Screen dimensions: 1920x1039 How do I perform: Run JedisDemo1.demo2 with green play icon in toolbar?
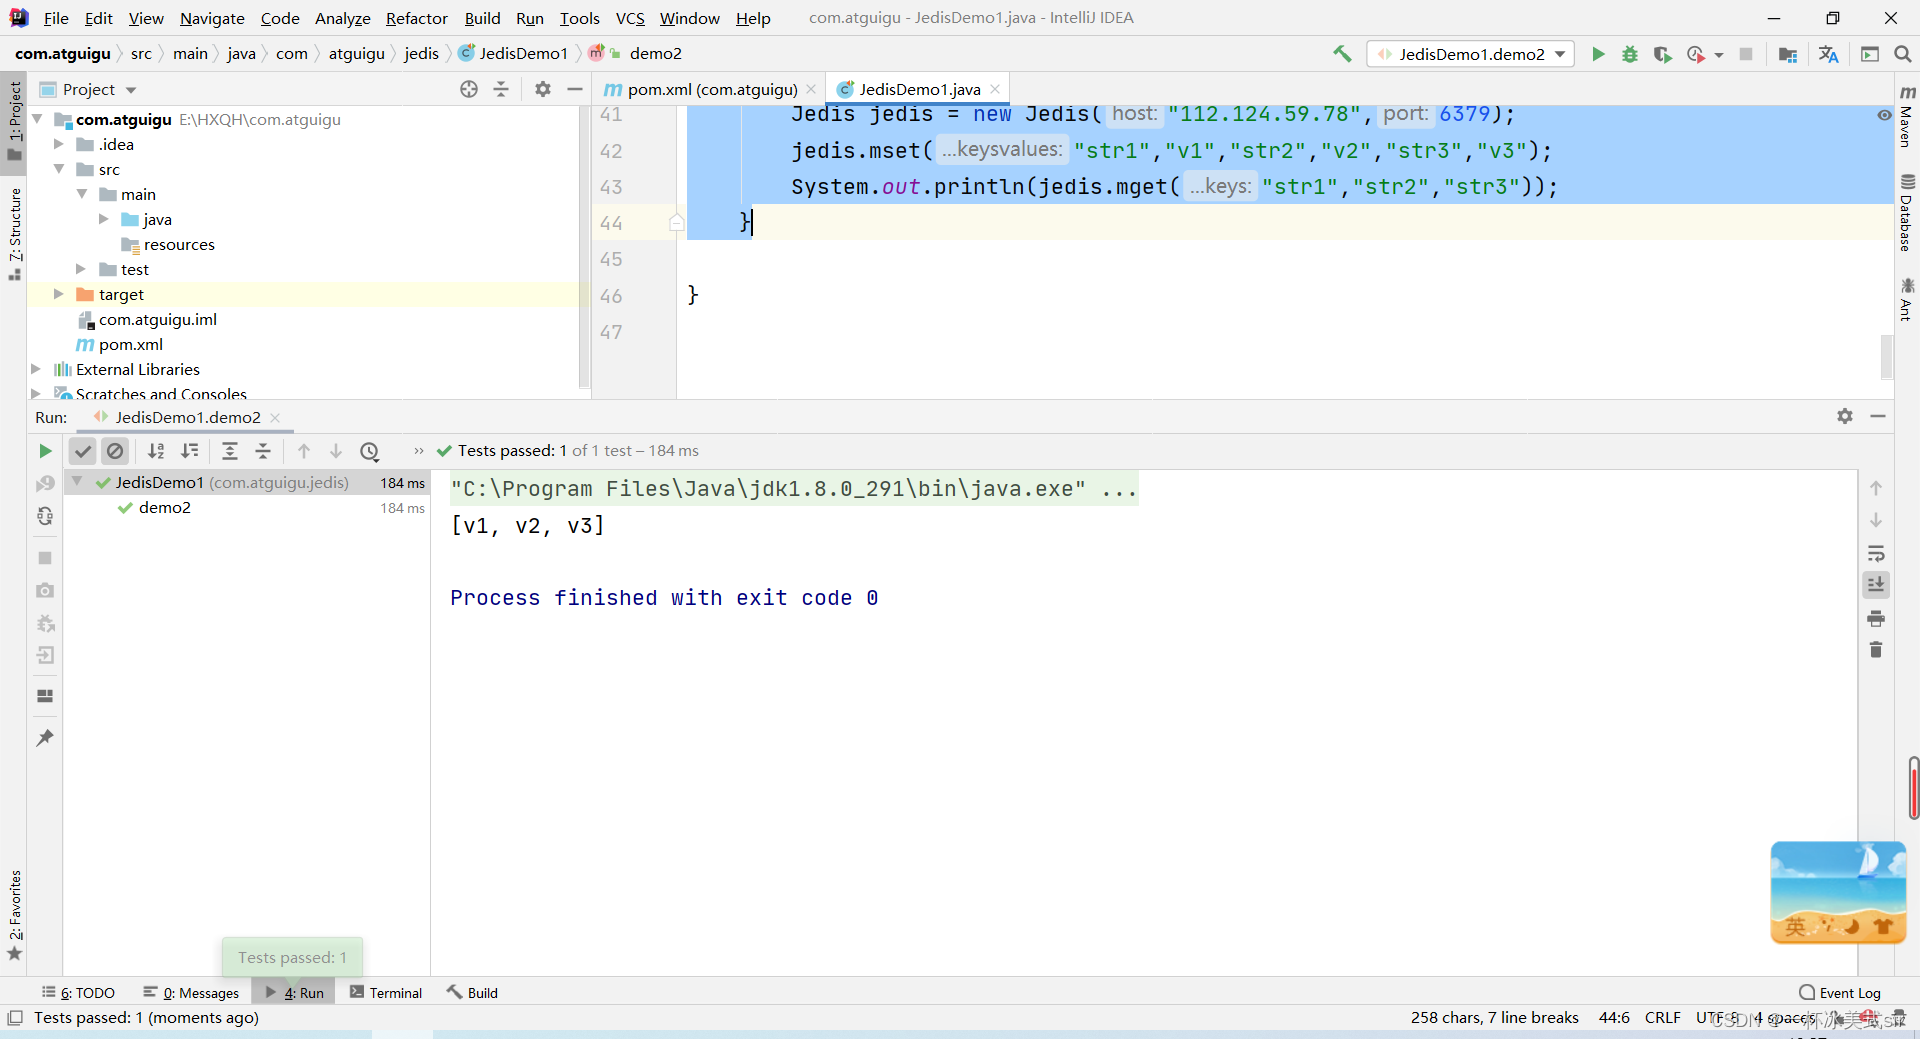point(1598,54)
